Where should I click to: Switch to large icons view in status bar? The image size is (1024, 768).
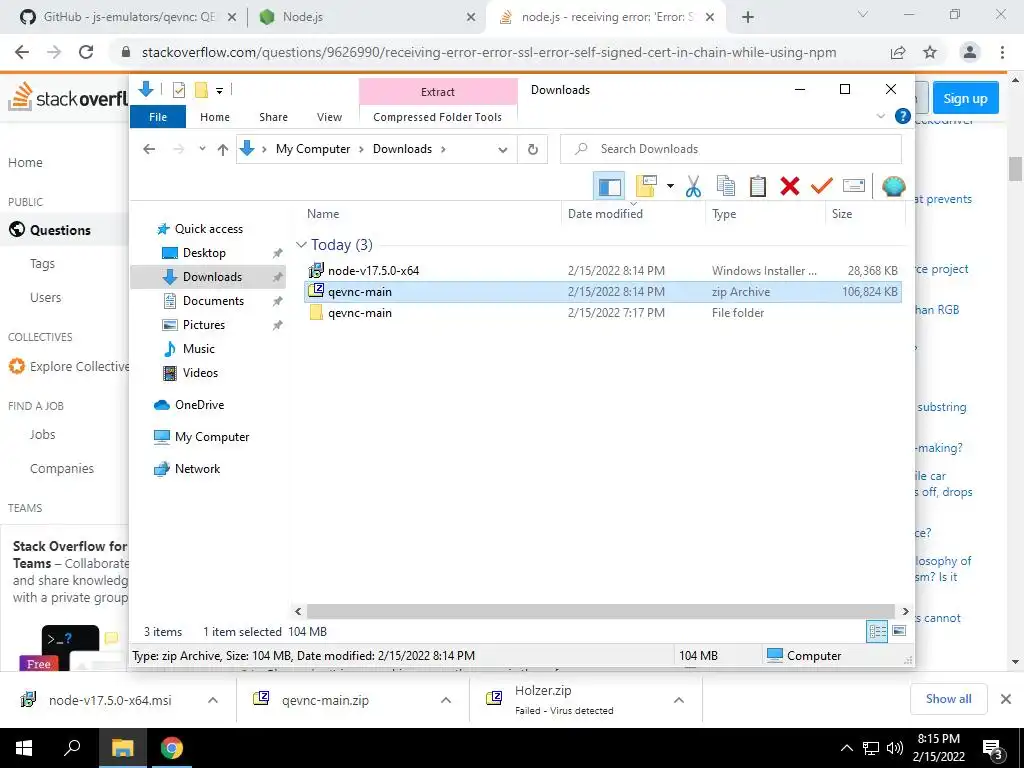click(899, 632)
